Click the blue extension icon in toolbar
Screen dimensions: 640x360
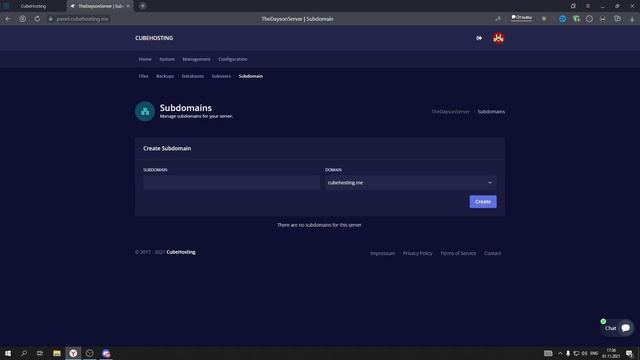pyautogui.click(x=562, y=19)
